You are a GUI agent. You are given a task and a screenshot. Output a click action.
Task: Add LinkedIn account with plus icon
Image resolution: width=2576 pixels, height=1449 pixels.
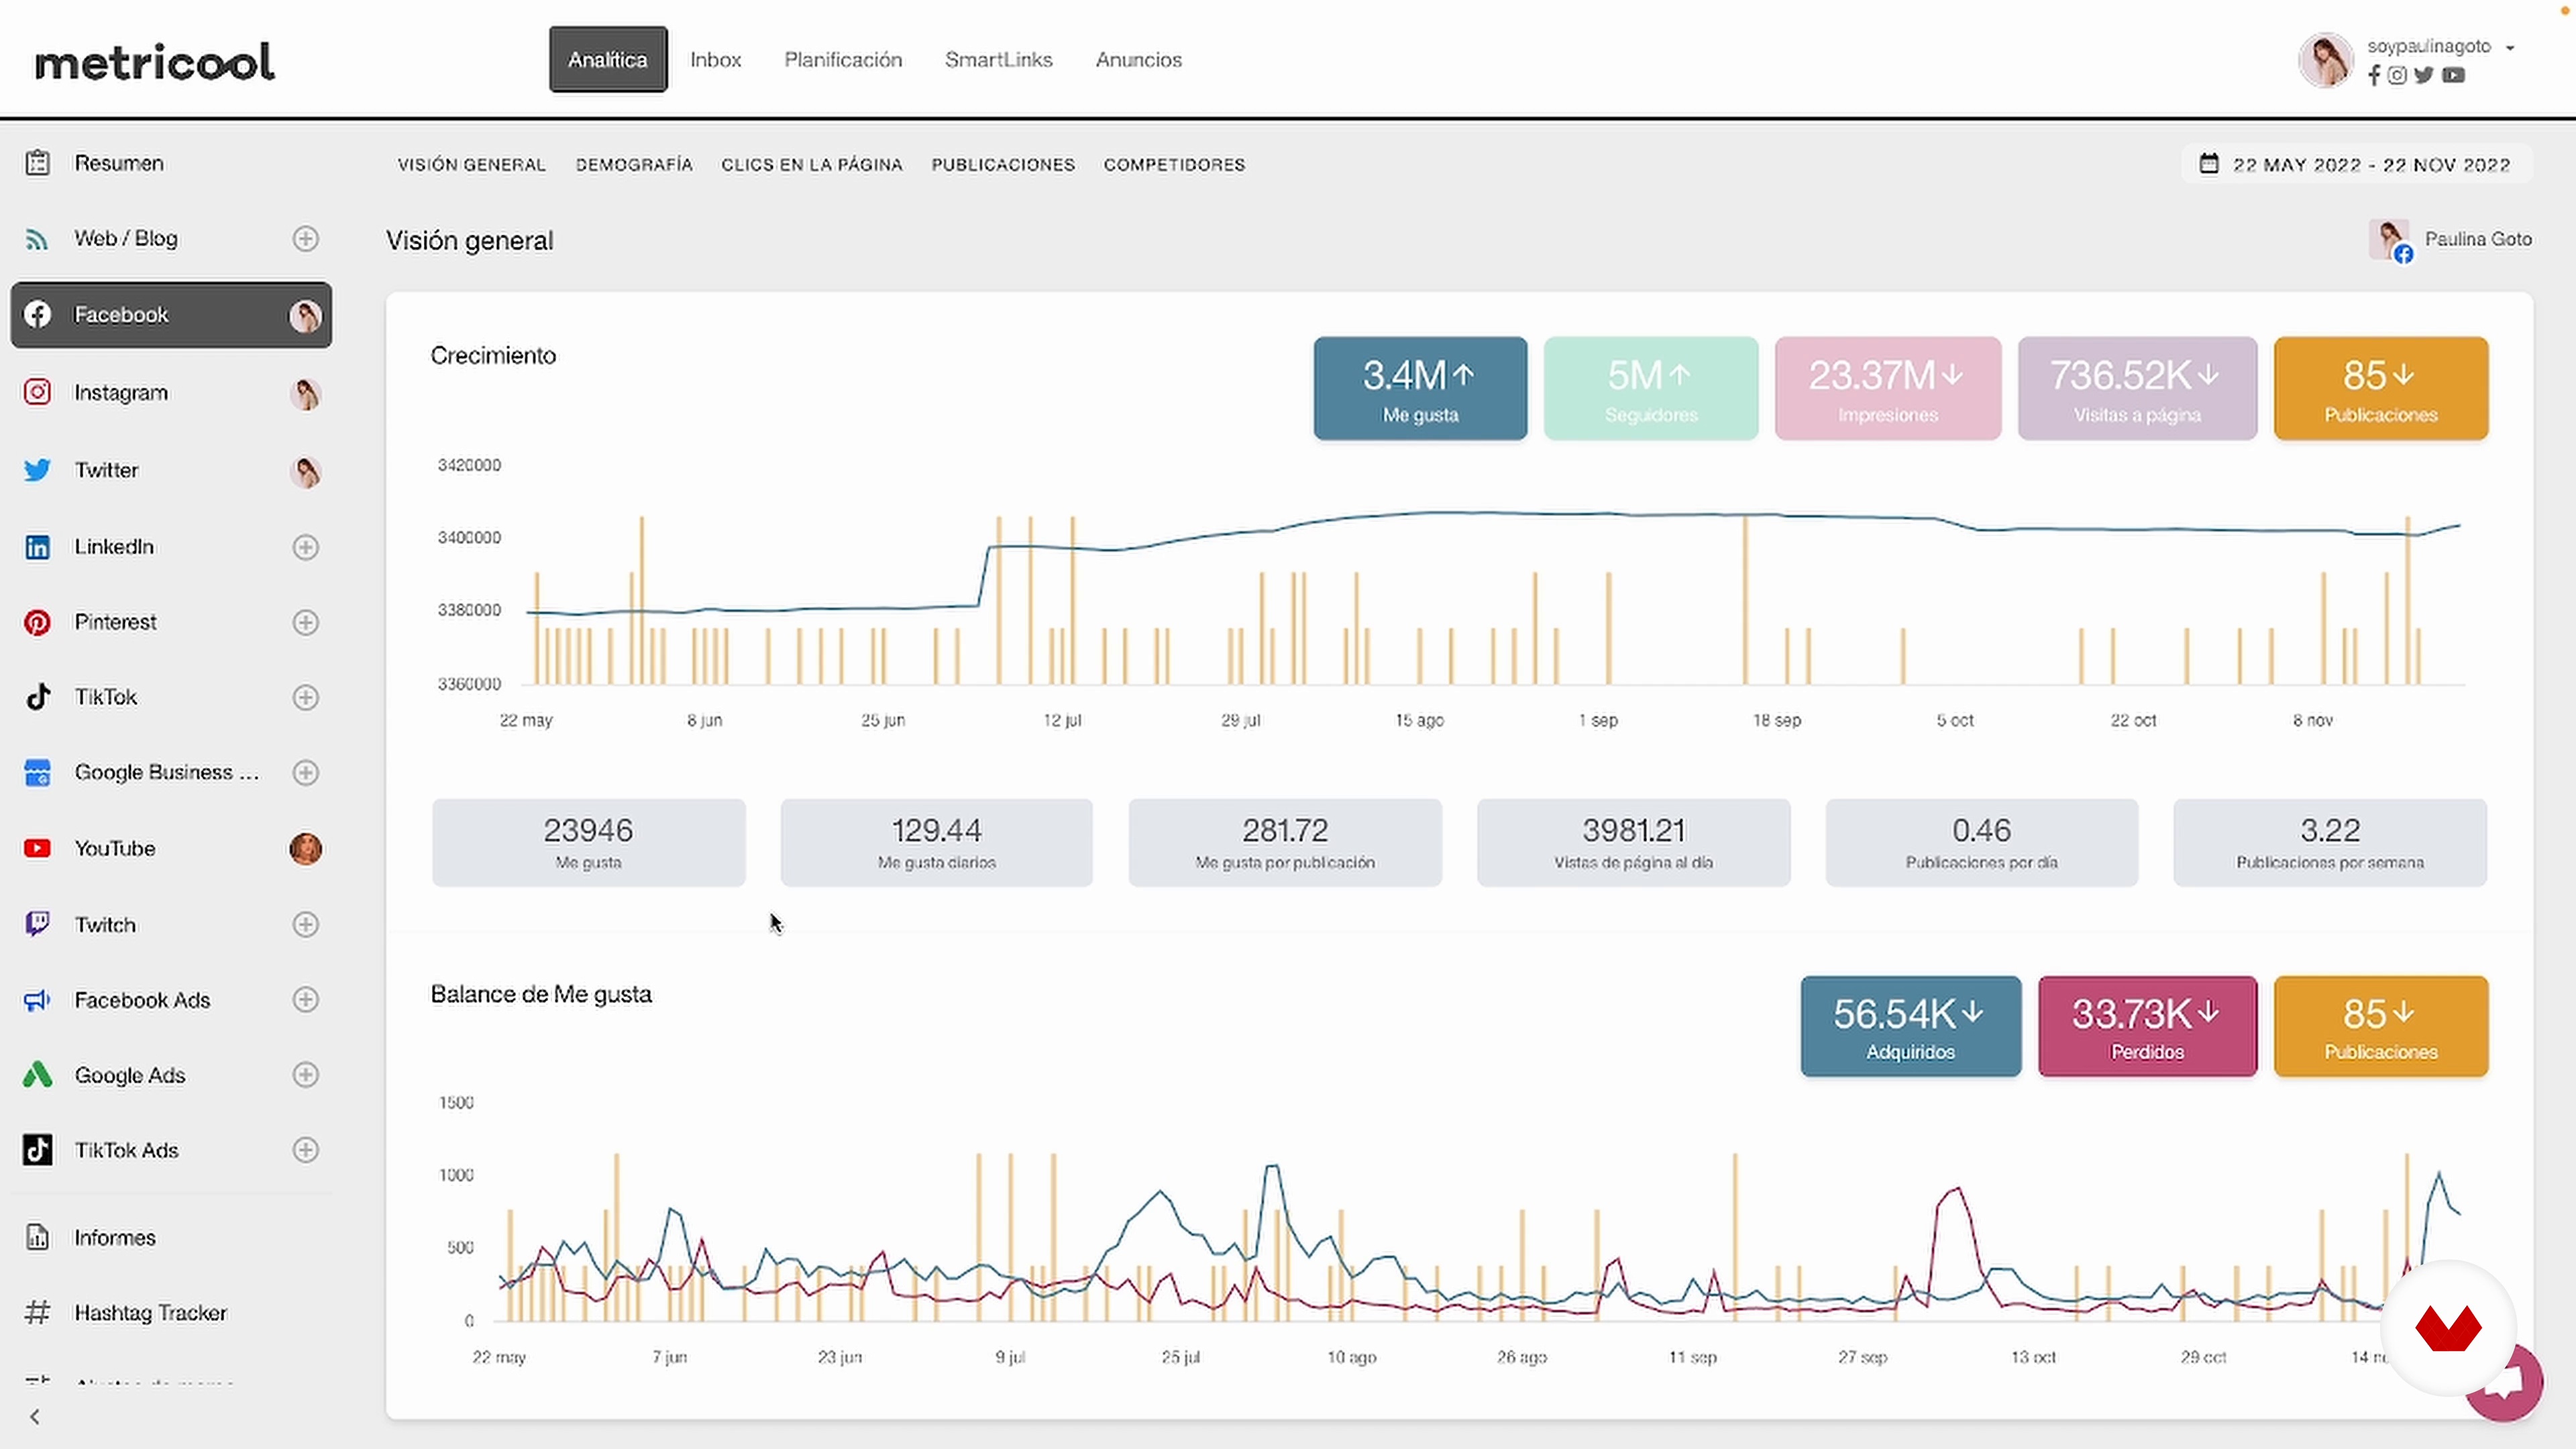[x=306, y=547]
